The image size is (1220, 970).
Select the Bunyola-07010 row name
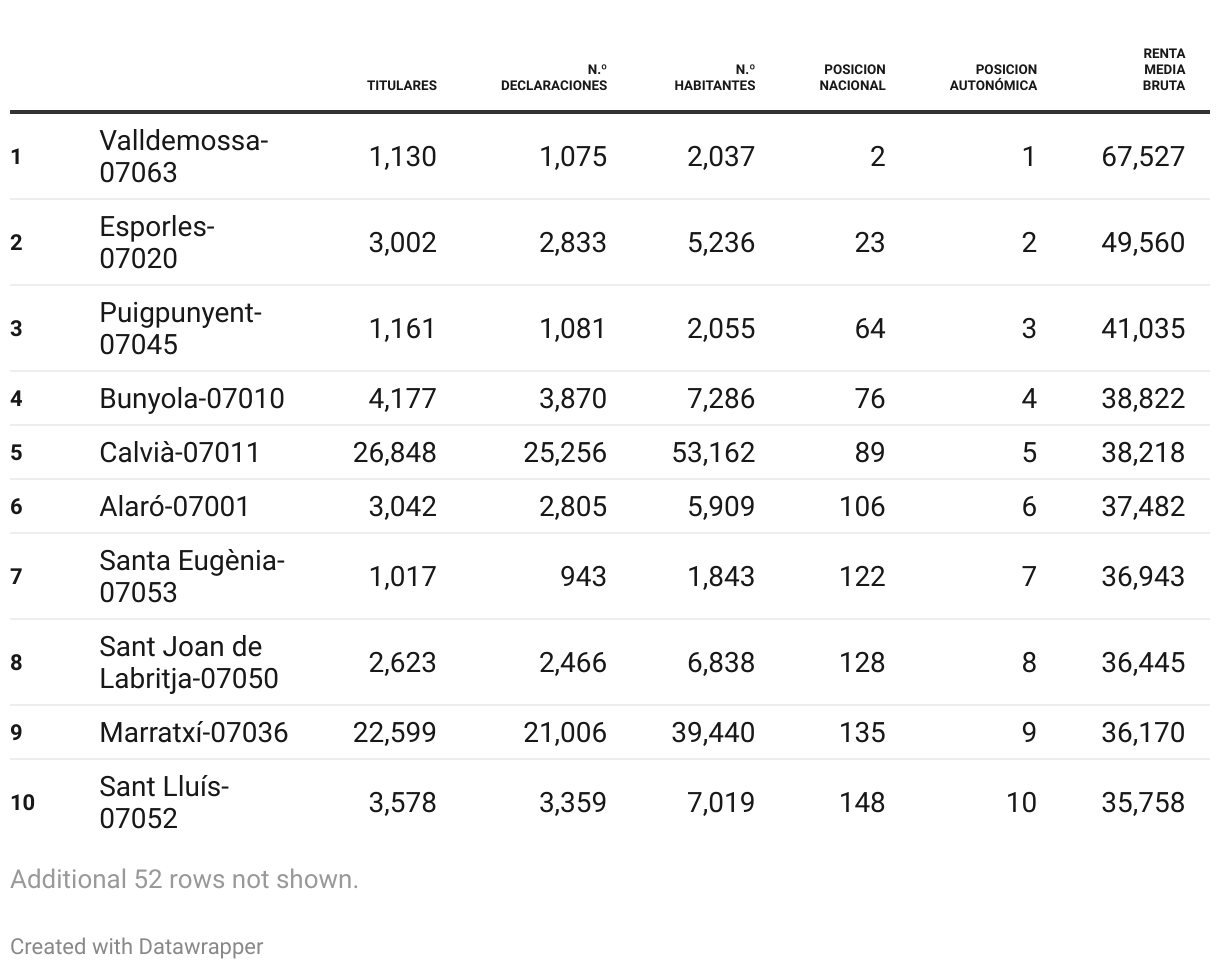[x=192, y=398]
